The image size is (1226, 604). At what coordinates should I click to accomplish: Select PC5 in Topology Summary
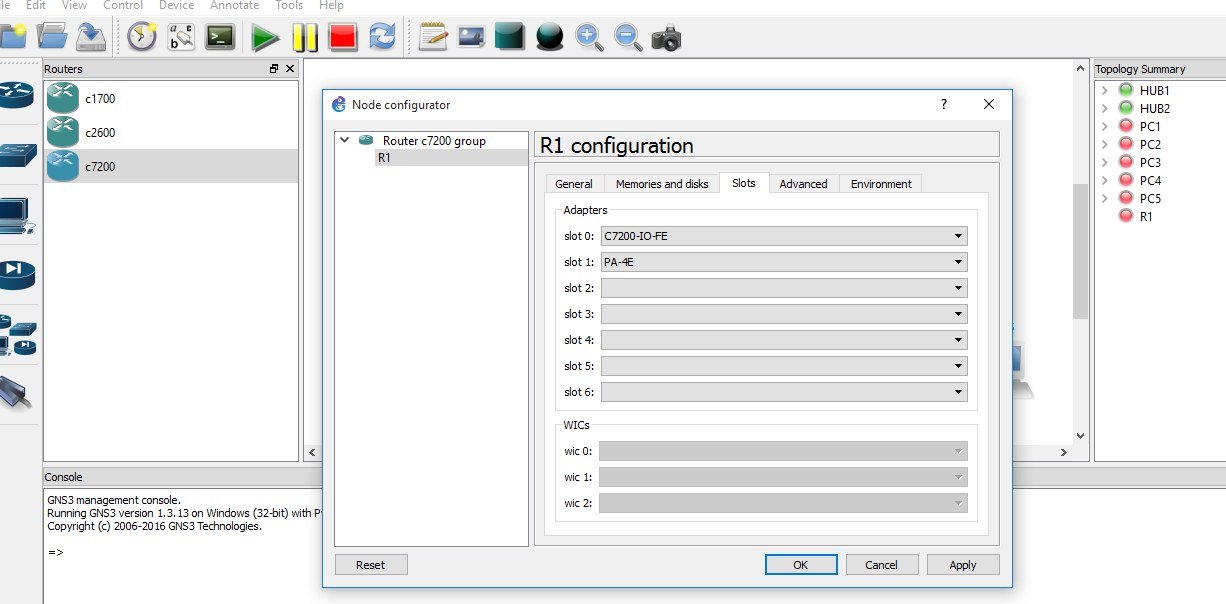pyautogui.click(x=1150, y=198)
